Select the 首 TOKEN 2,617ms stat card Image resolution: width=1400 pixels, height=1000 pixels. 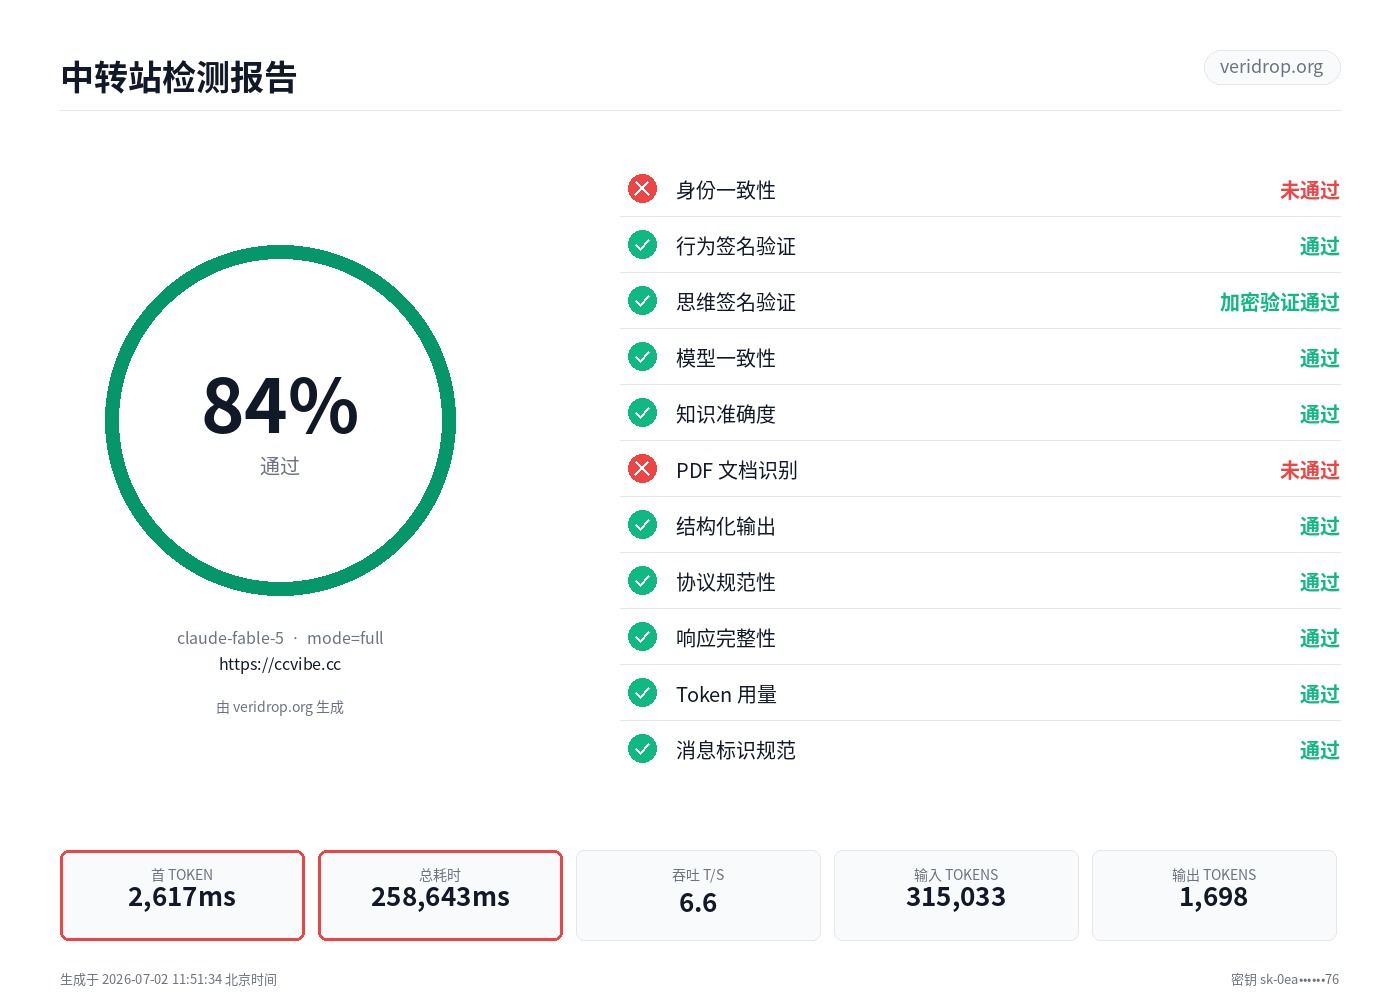click(x=182, y=895)
